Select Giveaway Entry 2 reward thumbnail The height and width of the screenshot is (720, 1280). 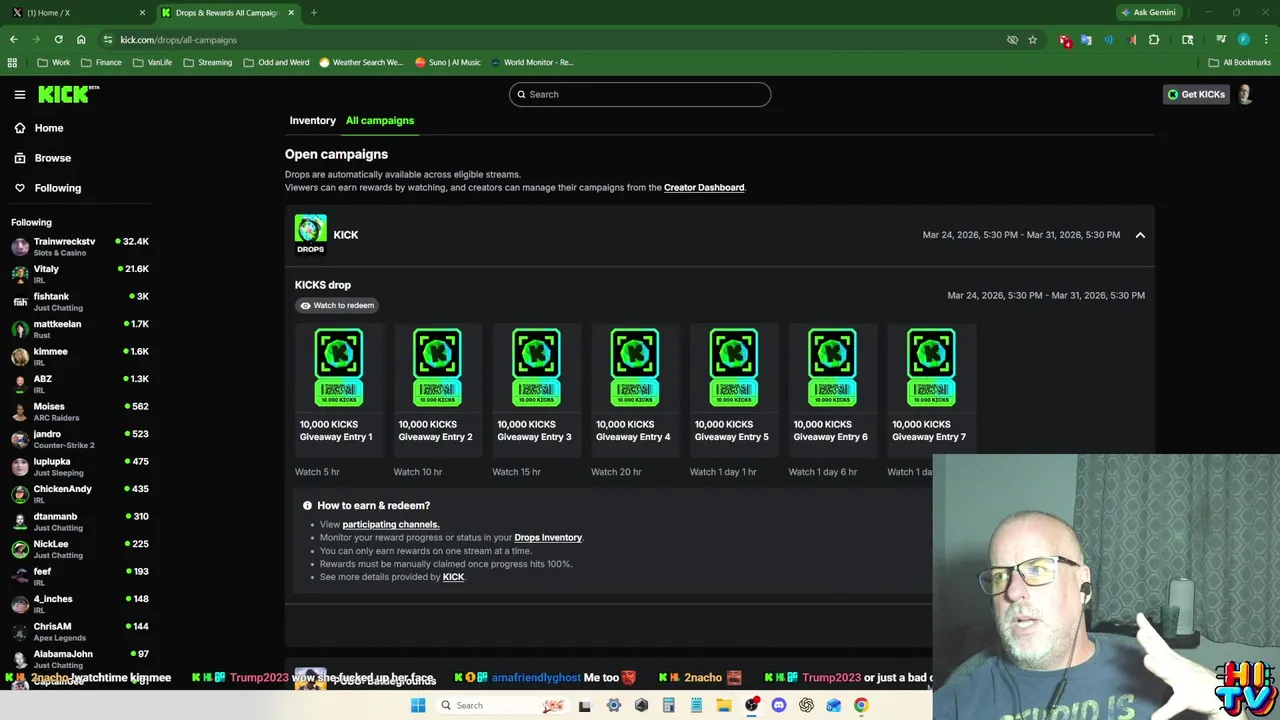pyautogui.click(x=437, y=367)
